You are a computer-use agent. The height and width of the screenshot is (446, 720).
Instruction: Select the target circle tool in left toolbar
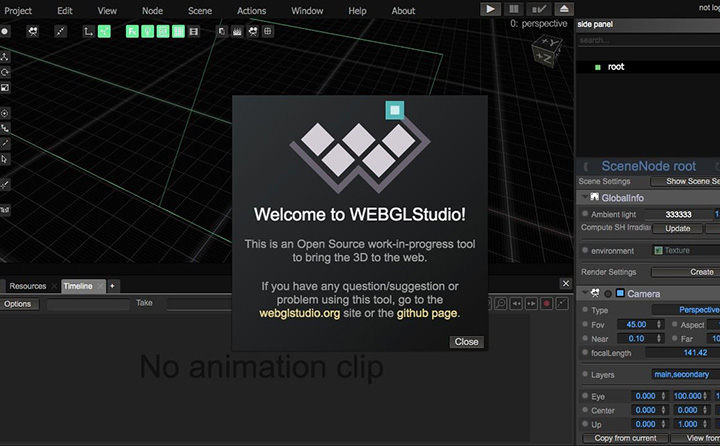(x=5, y=113)
